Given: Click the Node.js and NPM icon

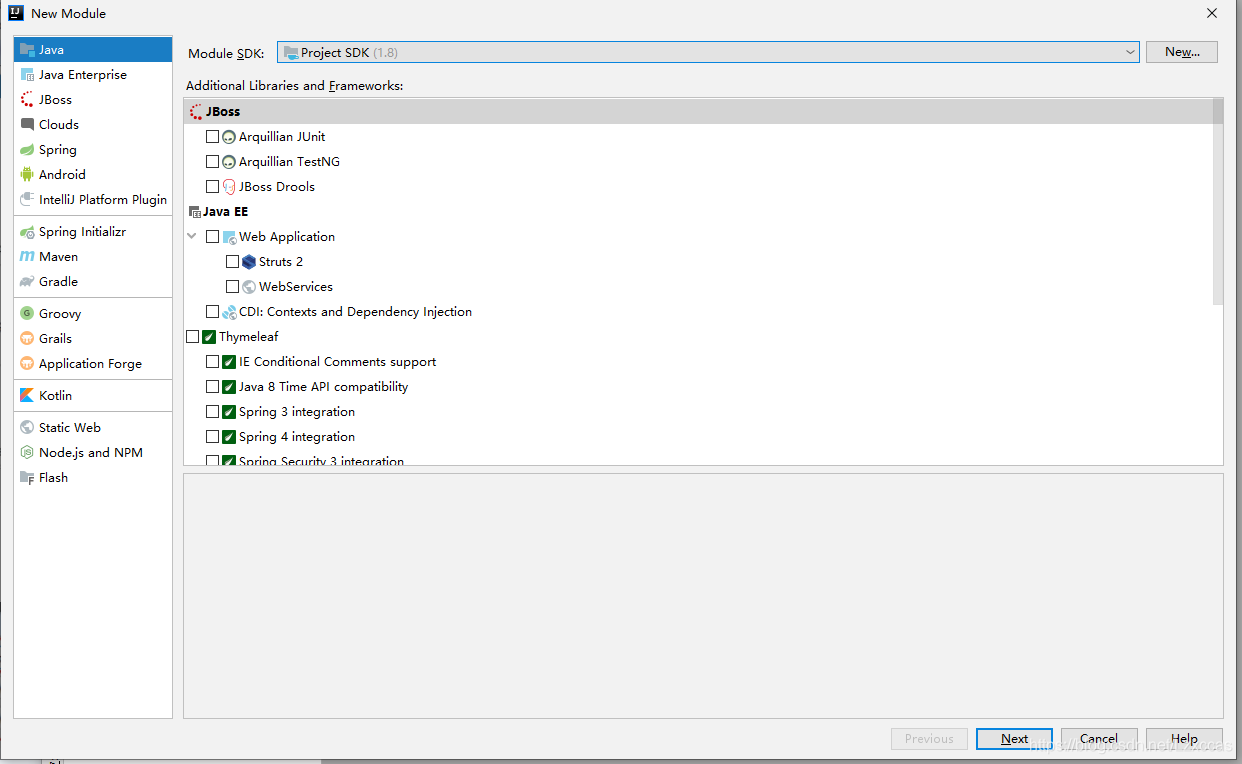Looking at the screenshot, I should pos(27,452).
